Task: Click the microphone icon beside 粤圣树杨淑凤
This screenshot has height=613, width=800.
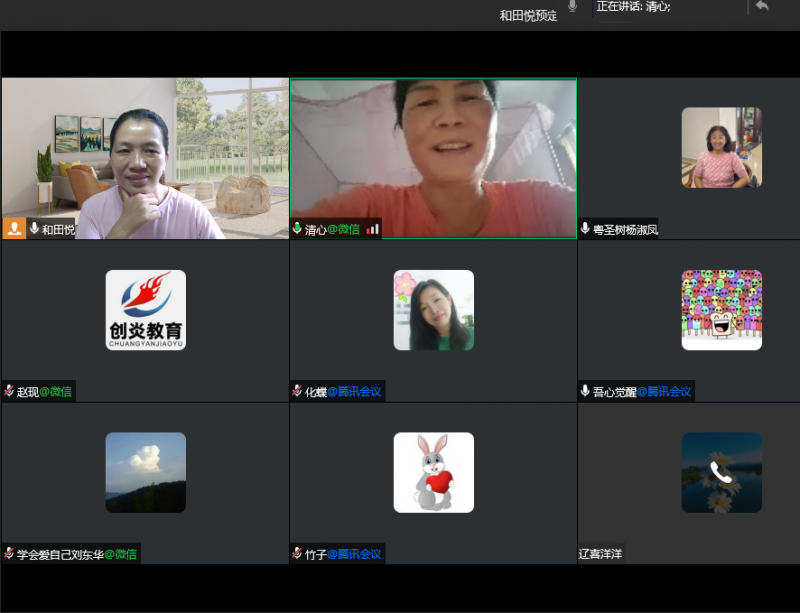Action: [x=585, y=229]
